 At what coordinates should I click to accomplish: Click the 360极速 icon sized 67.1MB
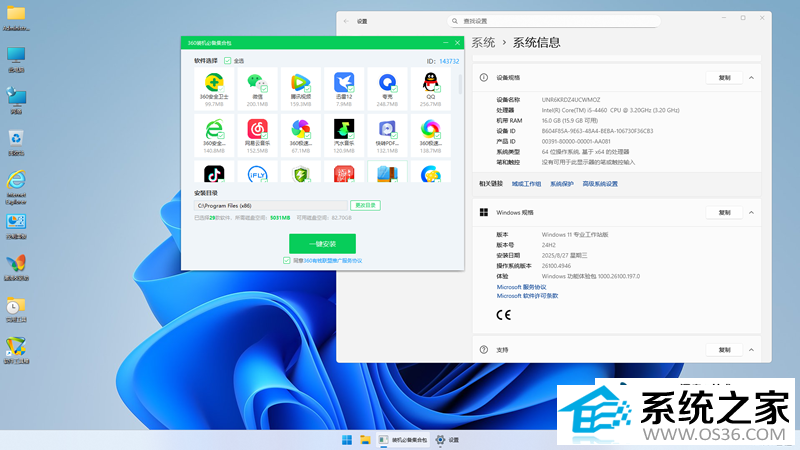tap(301, 129)
